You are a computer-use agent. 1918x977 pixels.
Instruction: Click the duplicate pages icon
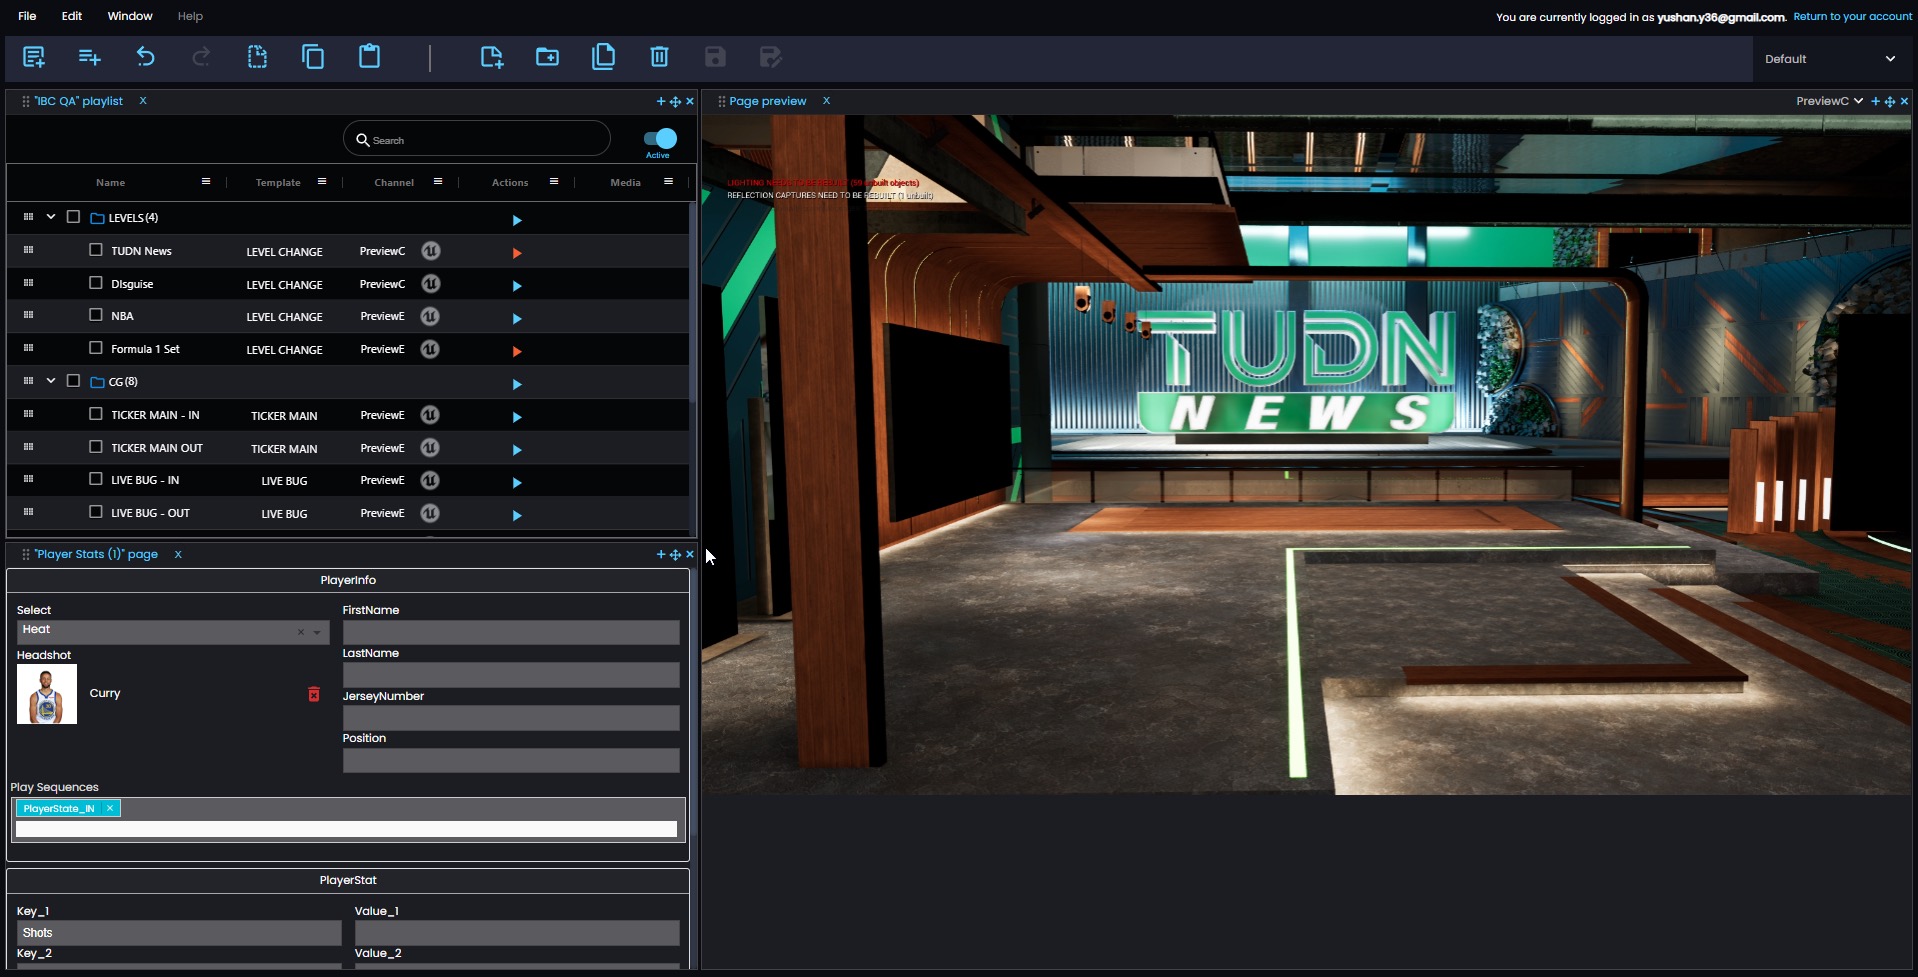click(x=603, y=57)
